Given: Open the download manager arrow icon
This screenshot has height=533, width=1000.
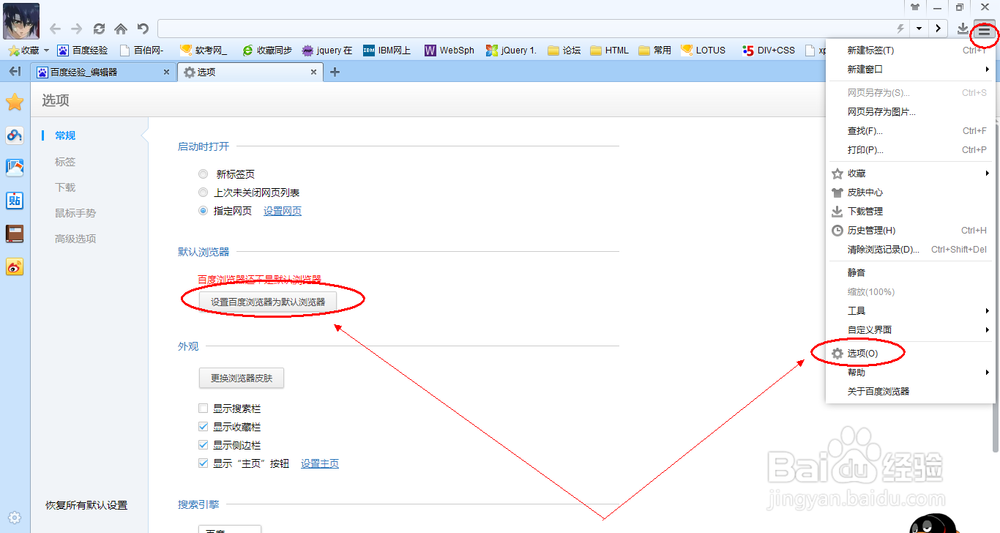Looking at the screenshot, I should coord(962,28).
